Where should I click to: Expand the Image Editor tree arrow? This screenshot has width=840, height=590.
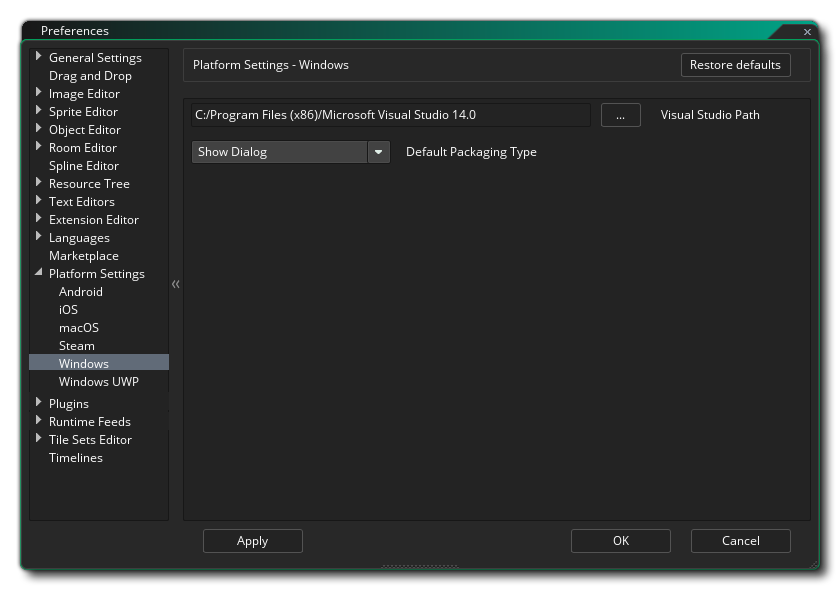click(x=39, y=93)
